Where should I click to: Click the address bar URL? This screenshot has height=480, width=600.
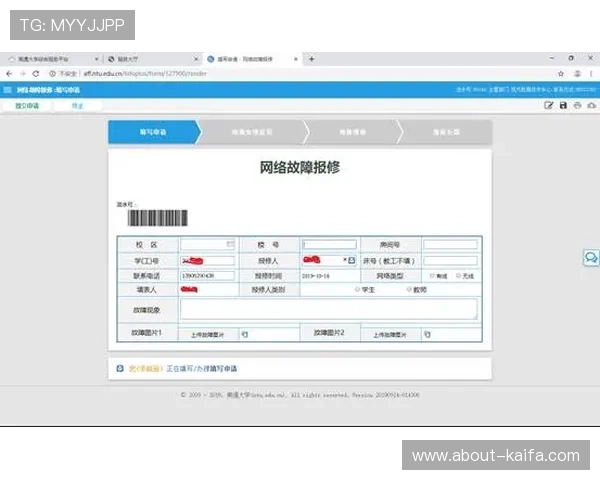(145, 73)
